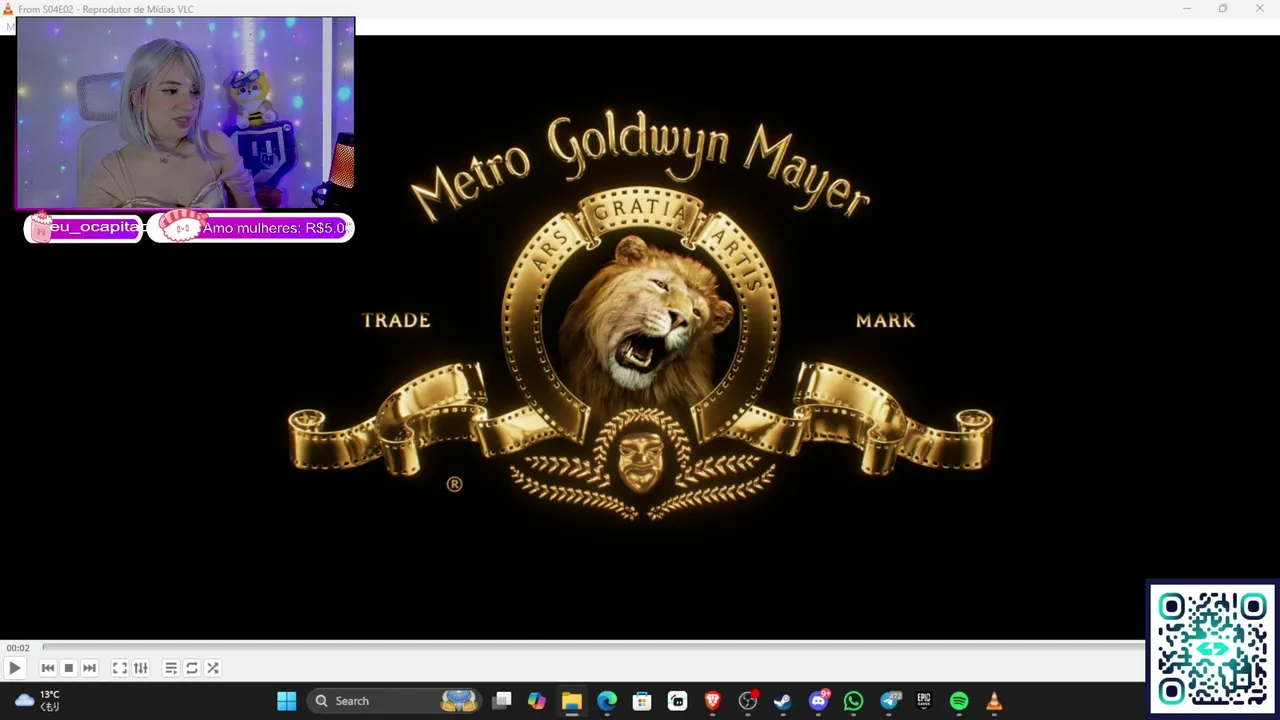
Task: Click the "Amo mulheres: R$5.0" donation label
Action: (276, 228)
